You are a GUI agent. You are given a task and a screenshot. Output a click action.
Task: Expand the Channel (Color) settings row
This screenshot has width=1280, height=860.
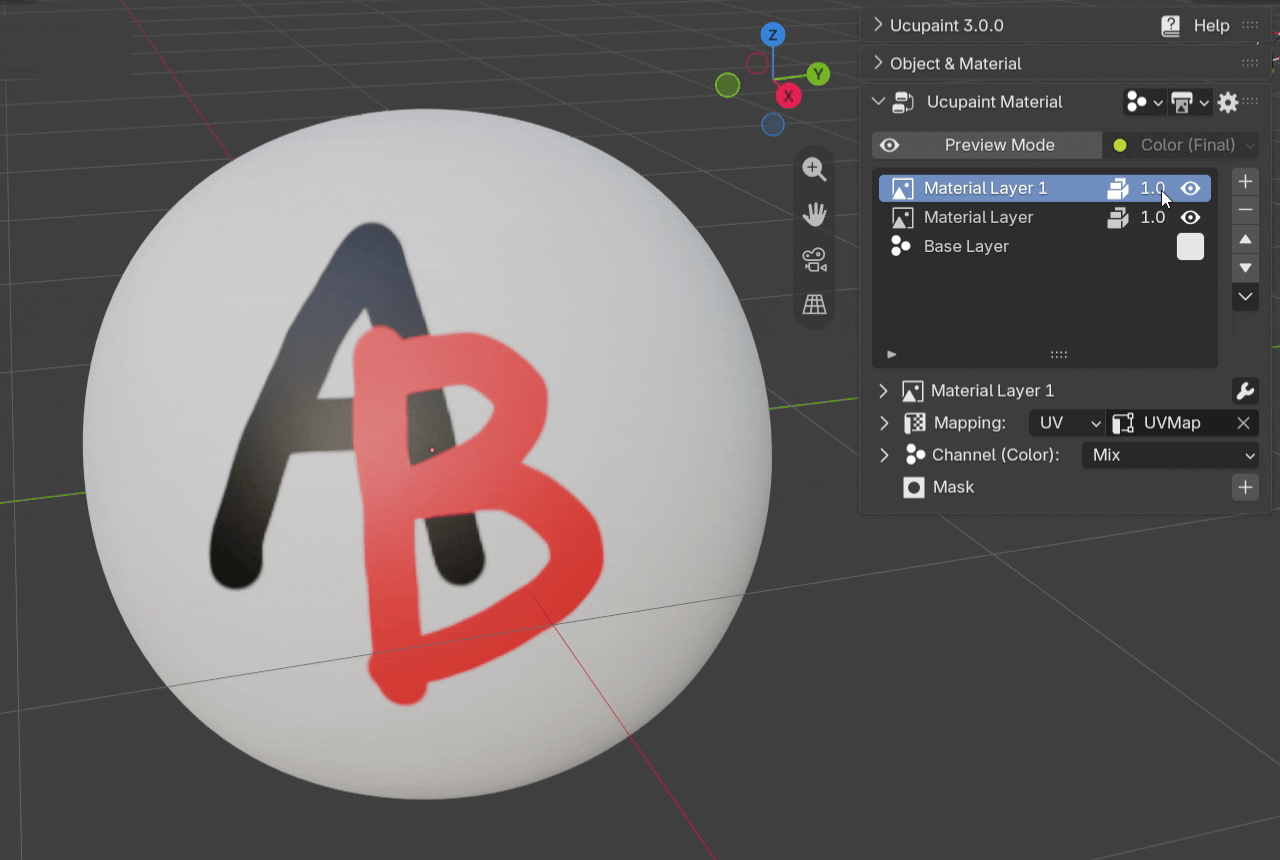883,455
